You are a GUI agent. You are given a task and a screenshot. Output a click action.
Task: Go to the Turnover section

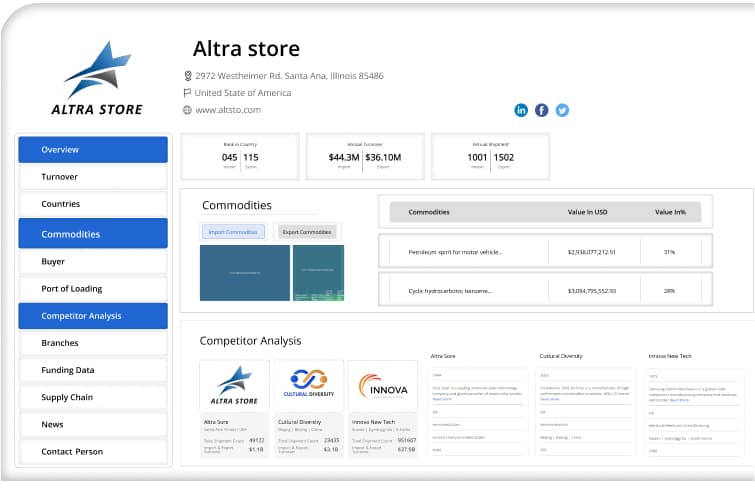[93, 177]
